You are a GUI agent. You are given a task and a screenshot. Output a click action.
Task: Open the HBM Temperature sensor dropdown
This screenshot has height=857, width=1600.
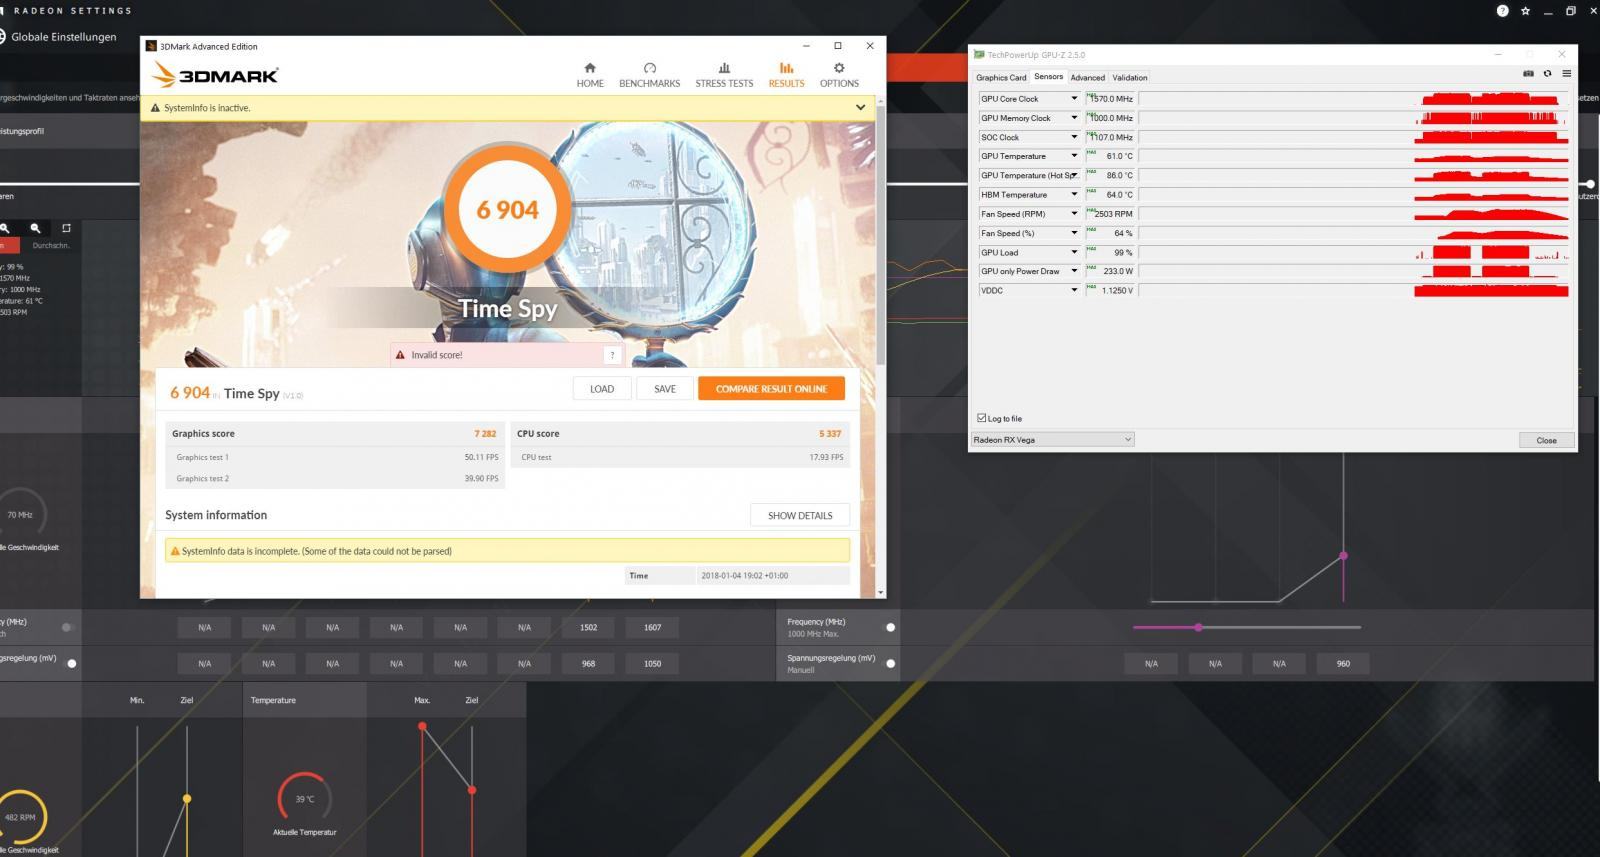pyautogui.click(x=1074, y=194)
